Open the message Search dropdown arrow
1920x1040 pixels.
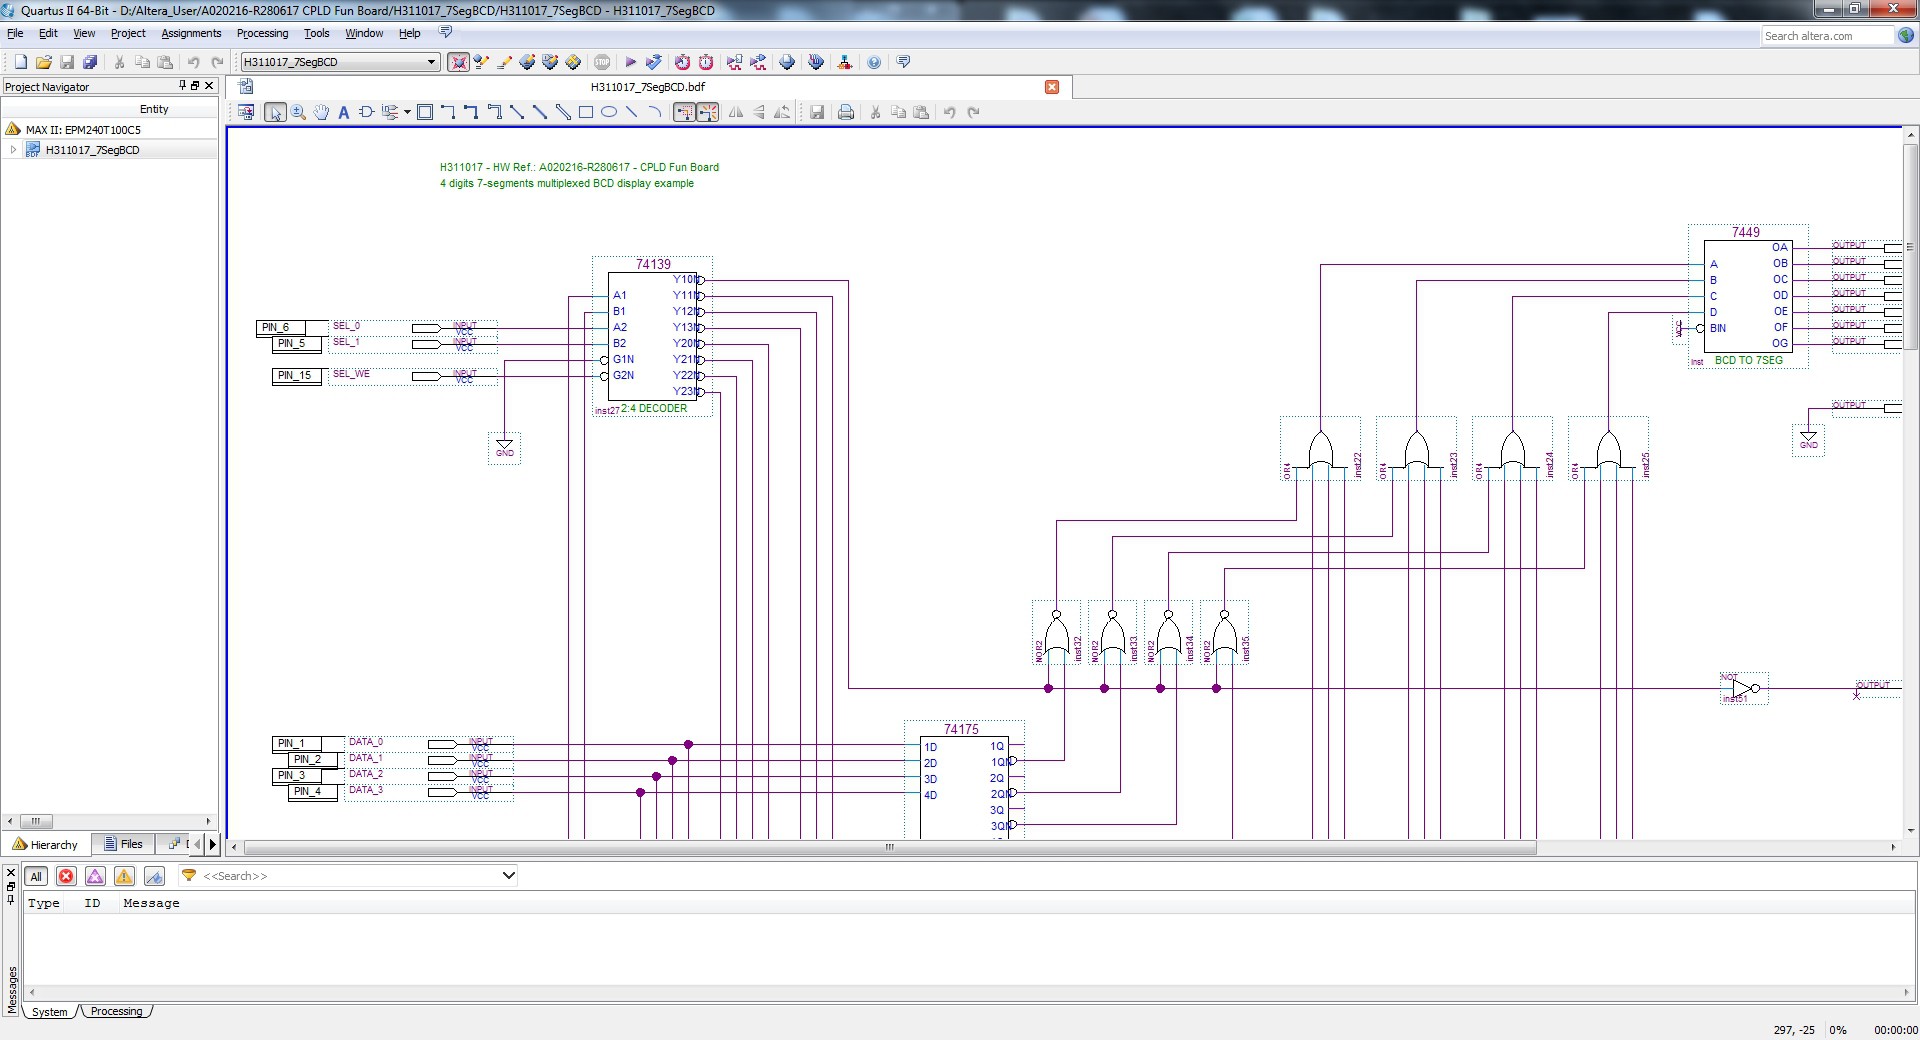tap(508, 876)
